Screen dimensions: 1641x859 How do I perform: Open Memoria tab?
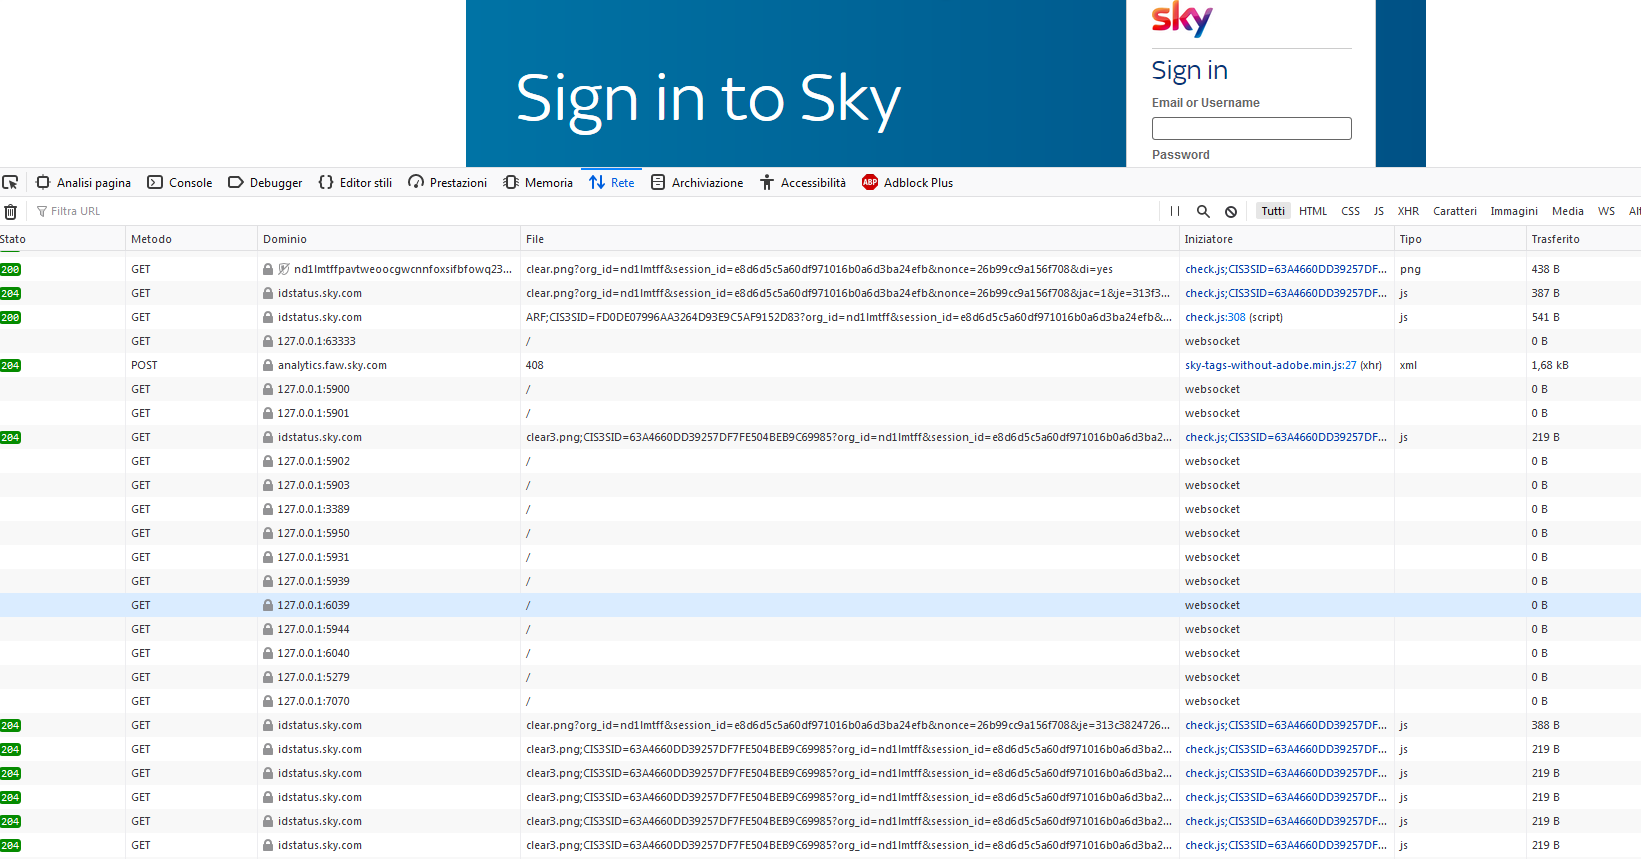pos(538,183)
